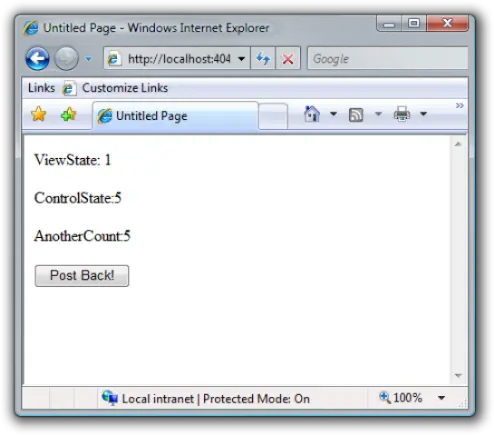494x435 pixels.
Task: Open the 100% zoom level dropdown
Action: [x=441, y=398]
